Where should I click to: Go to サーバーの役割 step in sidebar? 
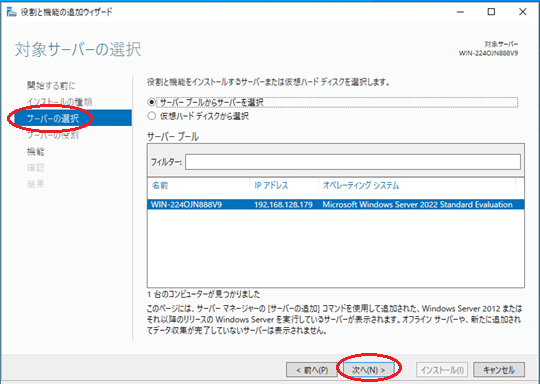click(53, 135)
